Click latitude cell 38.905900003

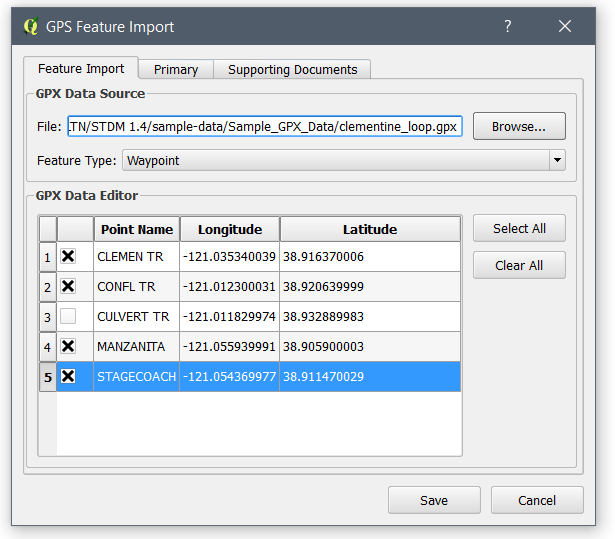370,346
